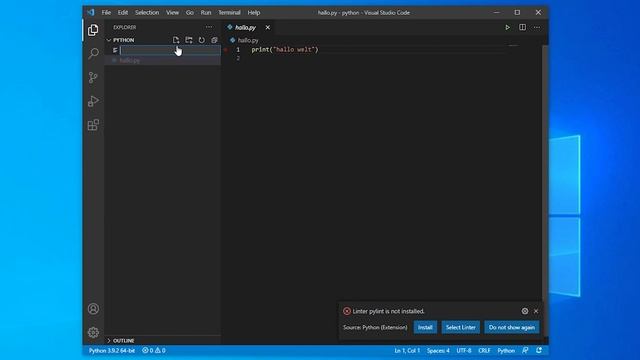Open the Go menu

pyautogui.click(x=190, y=13)
